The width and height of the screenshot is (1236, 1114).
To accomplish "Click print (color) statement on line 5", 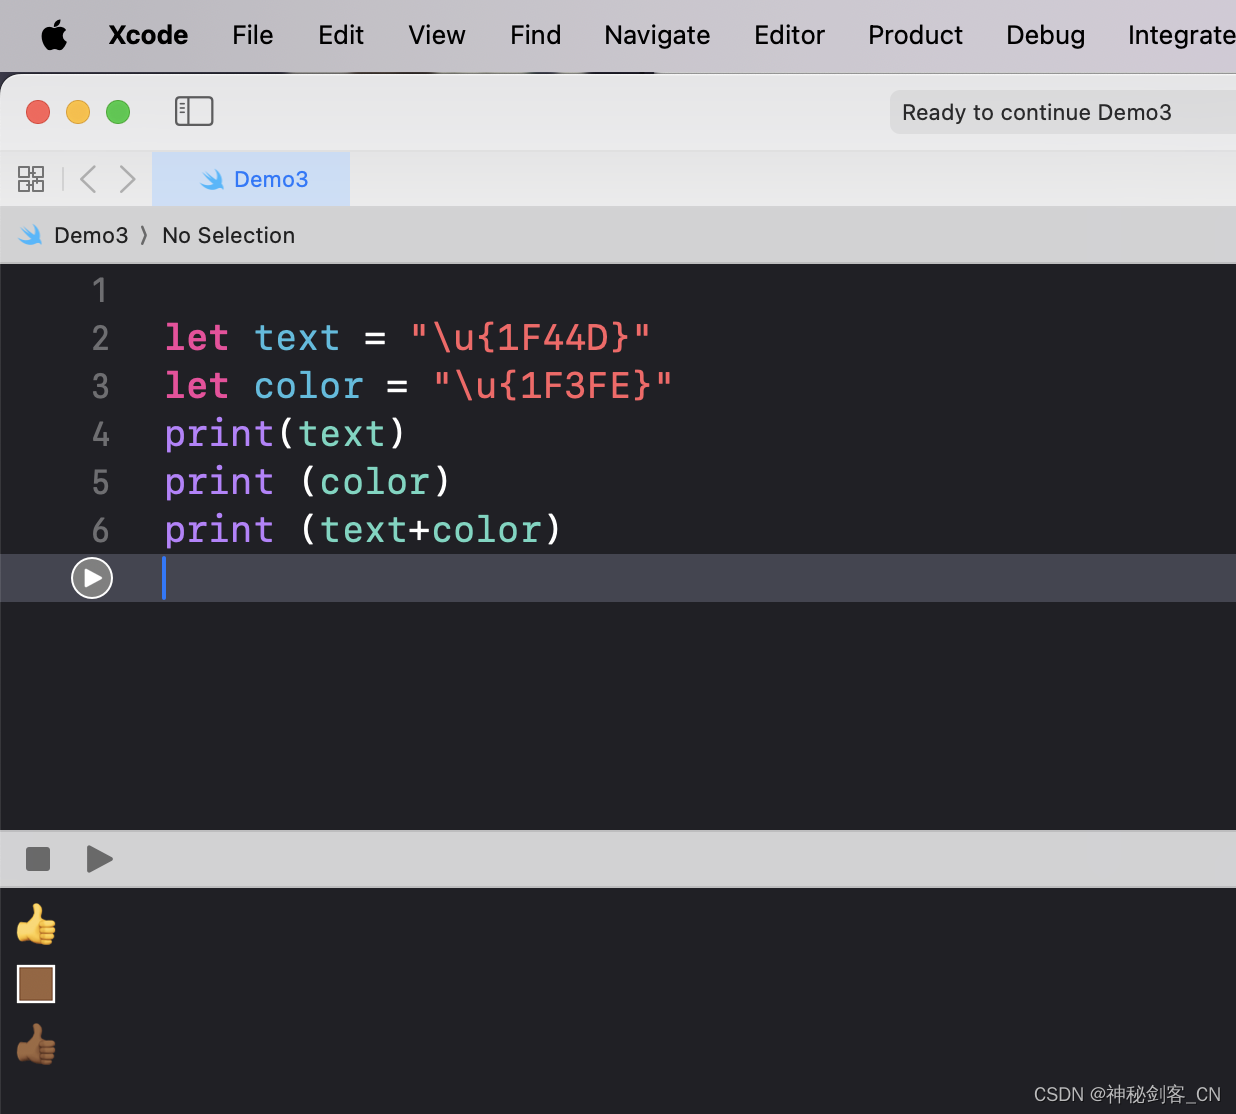I will pyautogui.click(x=308, y=482).
